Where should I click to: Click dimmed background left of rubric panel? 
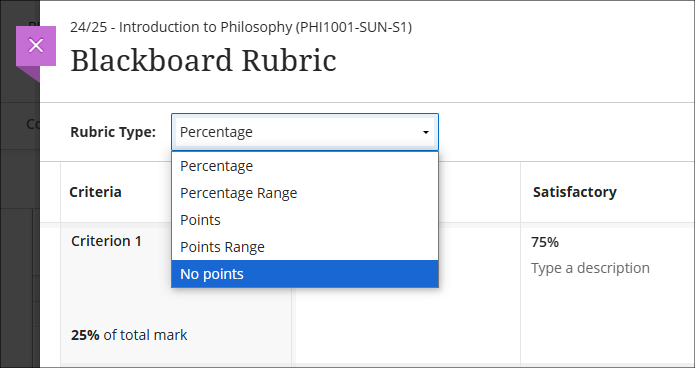tap(18, 222)
